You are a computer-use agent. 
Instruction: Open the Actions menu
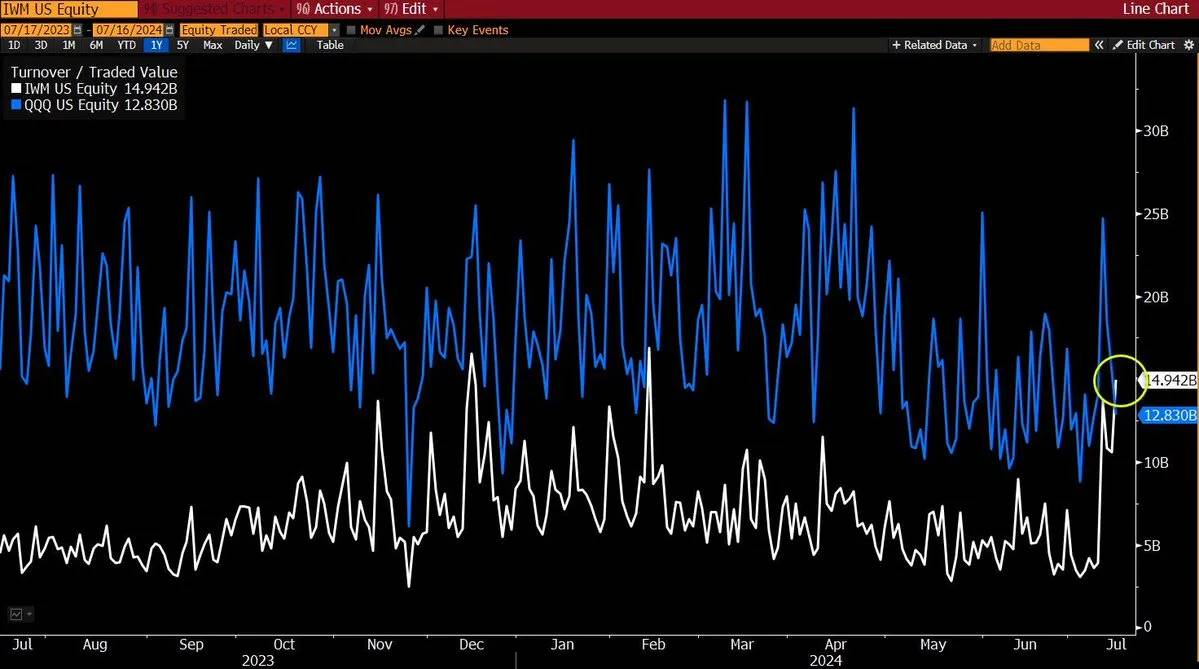(x=337, y=9)
